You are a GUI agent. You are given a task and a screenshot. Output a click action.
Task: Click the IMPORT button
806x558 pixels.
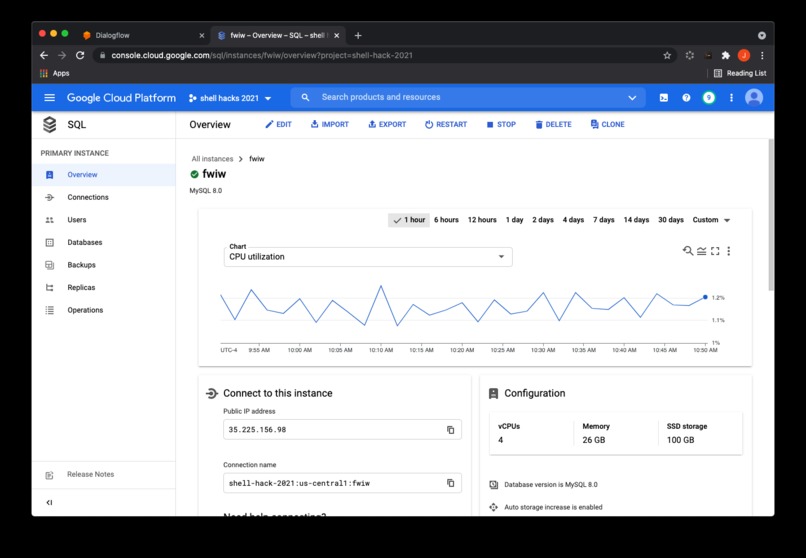329,124
